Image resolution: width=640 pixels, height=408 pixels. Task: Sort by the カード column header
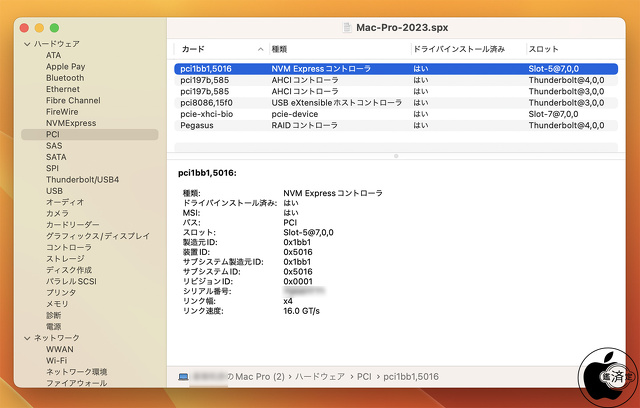pyautogui.click(x=193, y=49)
